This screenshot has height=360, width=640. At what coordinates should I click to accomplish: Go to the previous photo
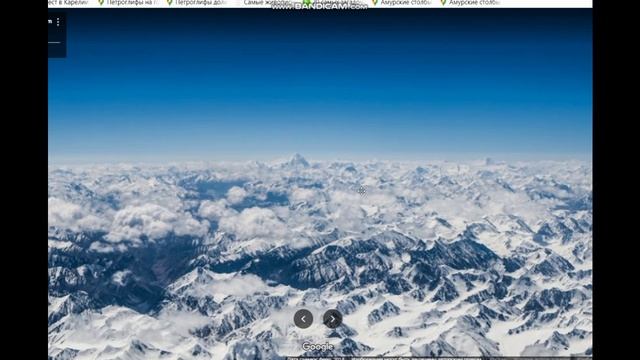(303, 319)
